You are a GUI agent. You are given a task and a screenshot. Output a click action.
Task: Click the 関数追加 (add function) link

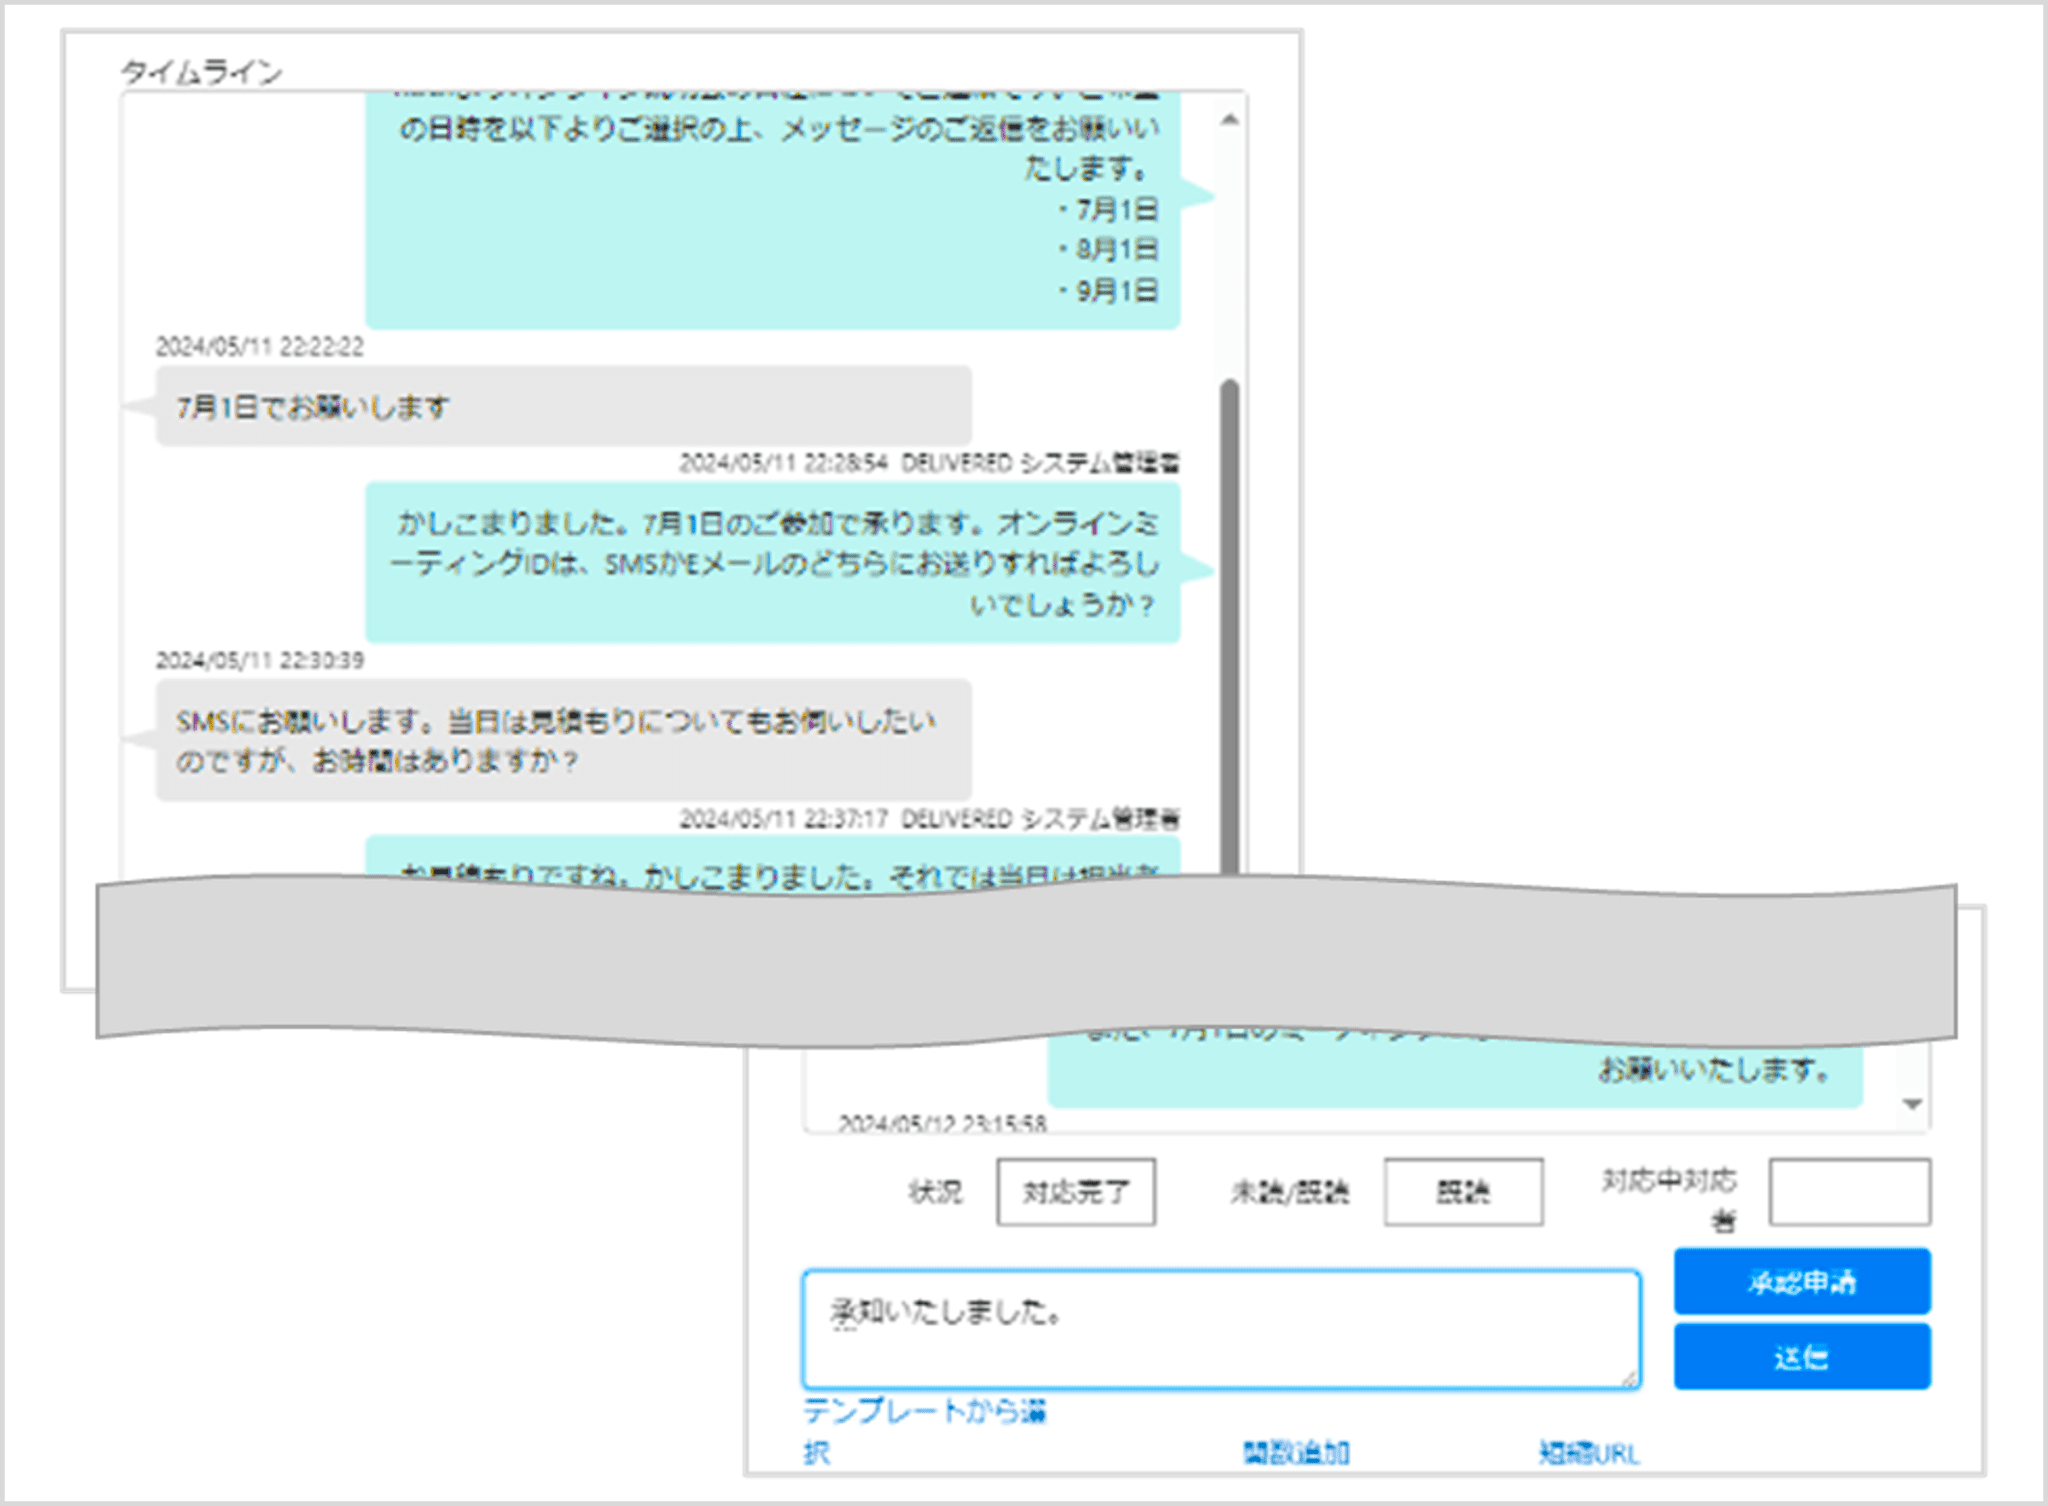[1298, 1452]
